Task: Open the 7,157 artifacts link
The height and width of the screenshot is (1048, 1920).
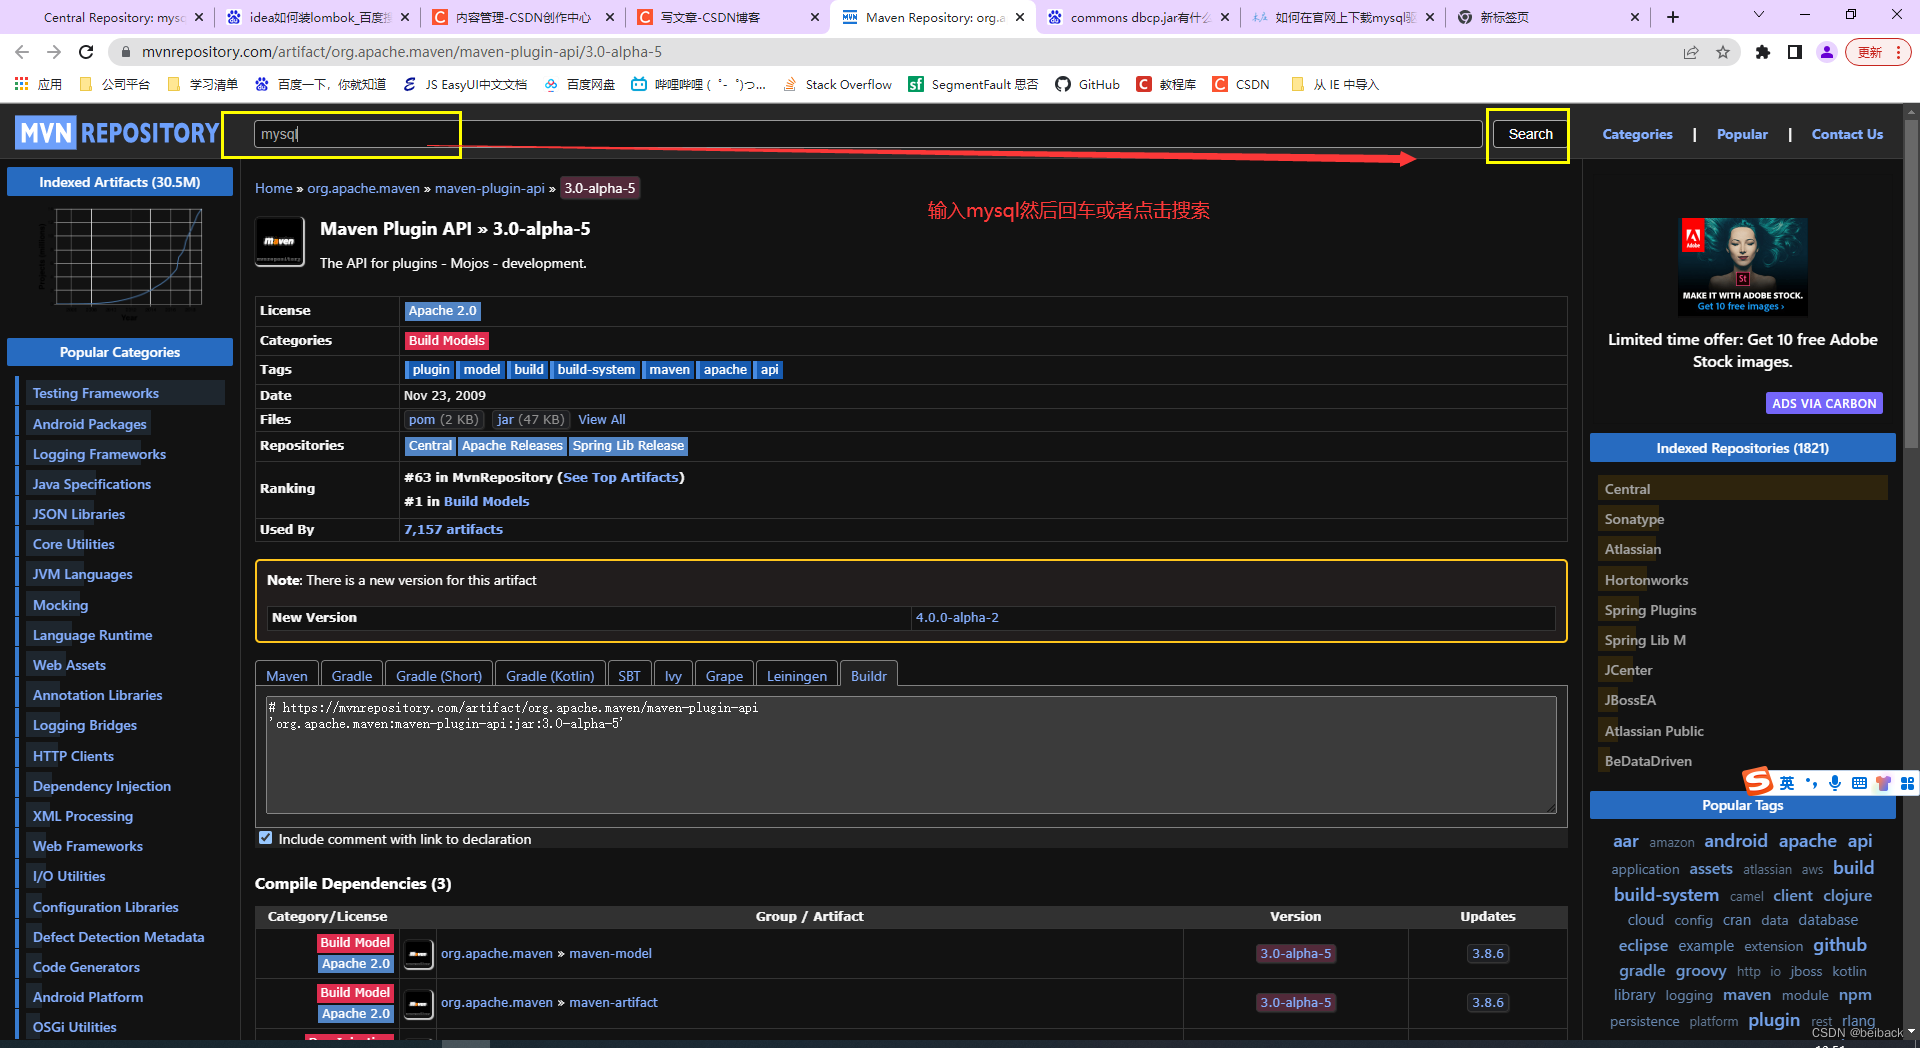Action: coord(453,530)
